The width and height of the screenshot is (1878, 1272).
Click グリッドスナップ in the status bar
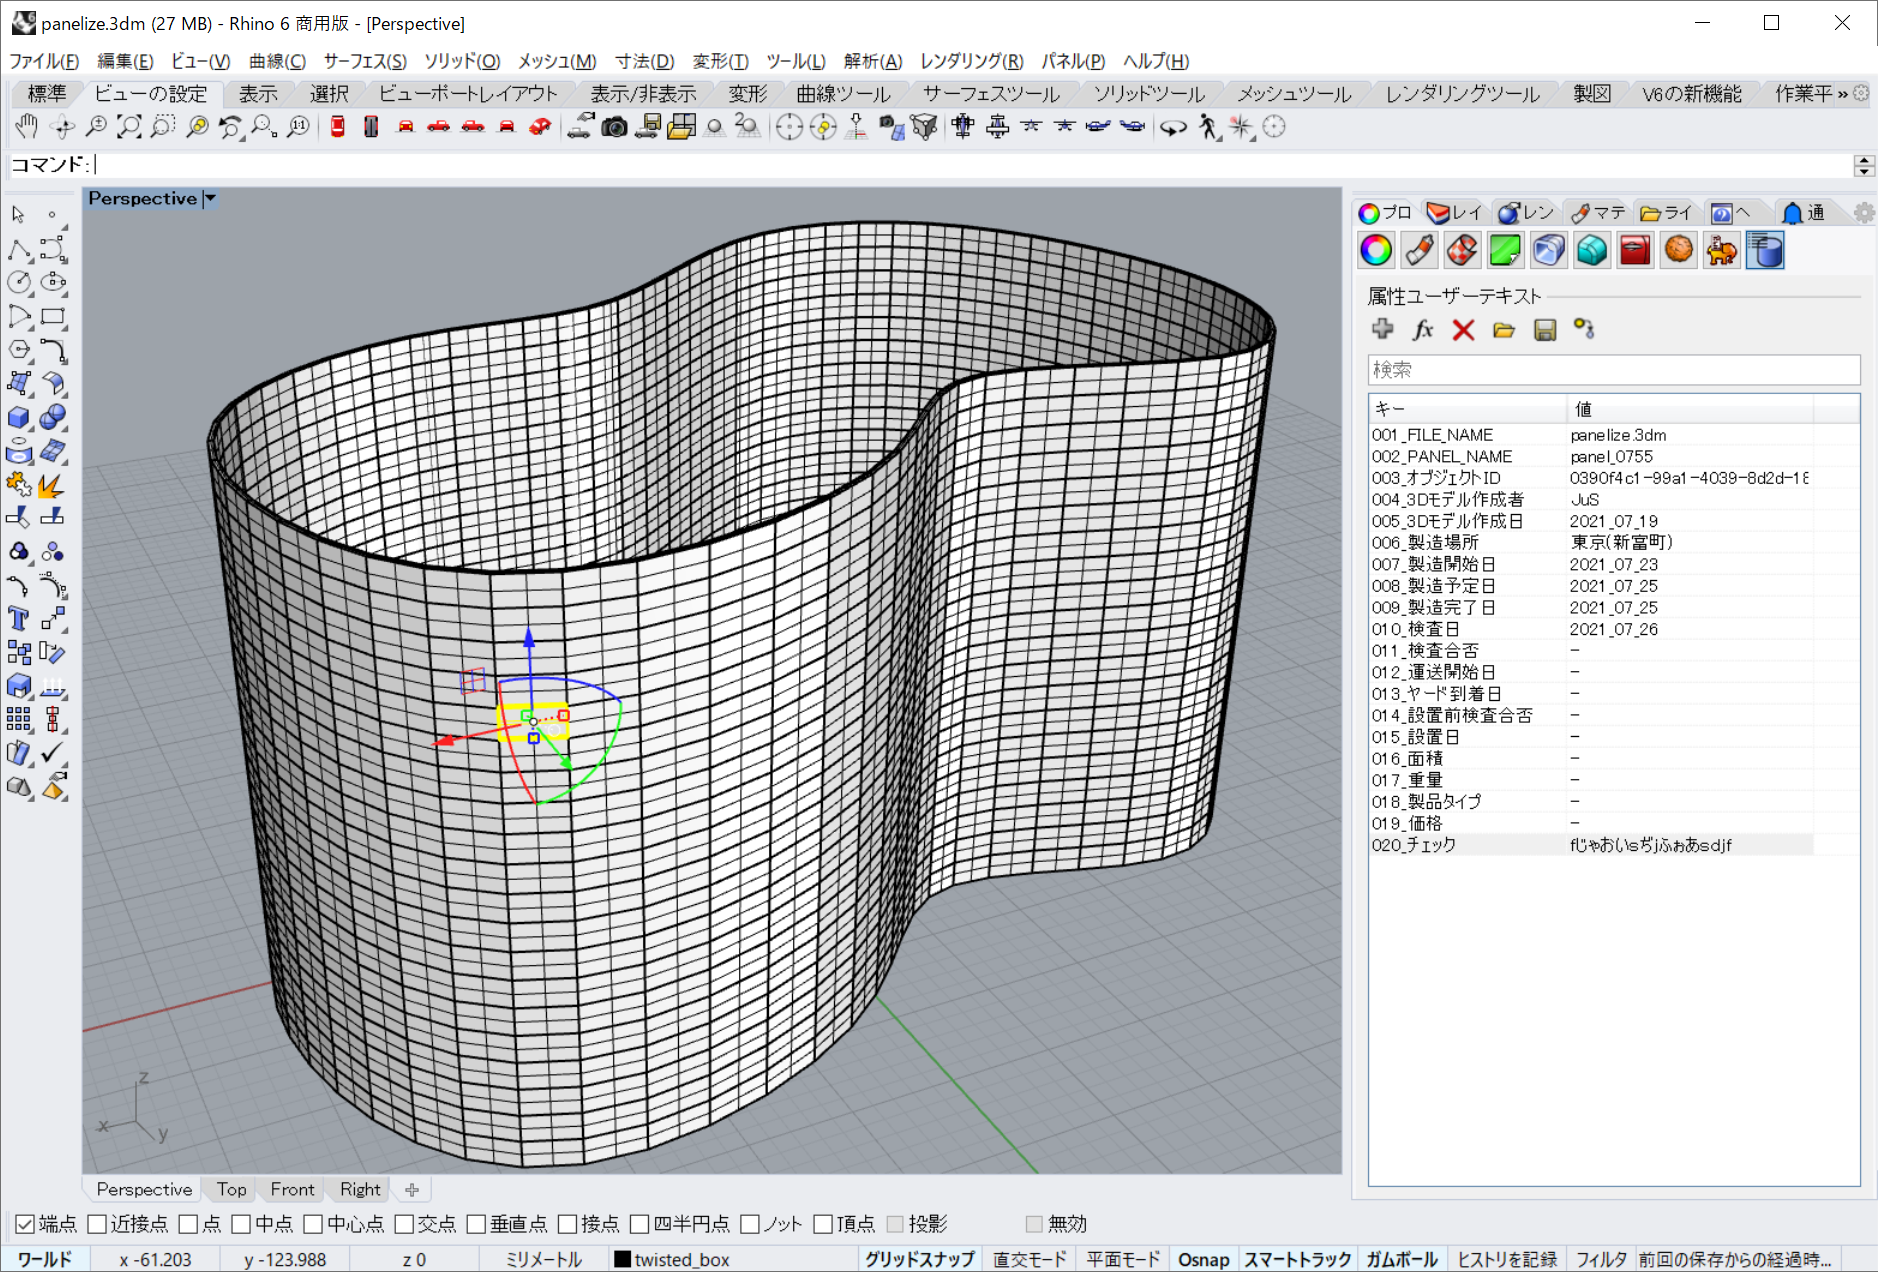(917, 1259)
